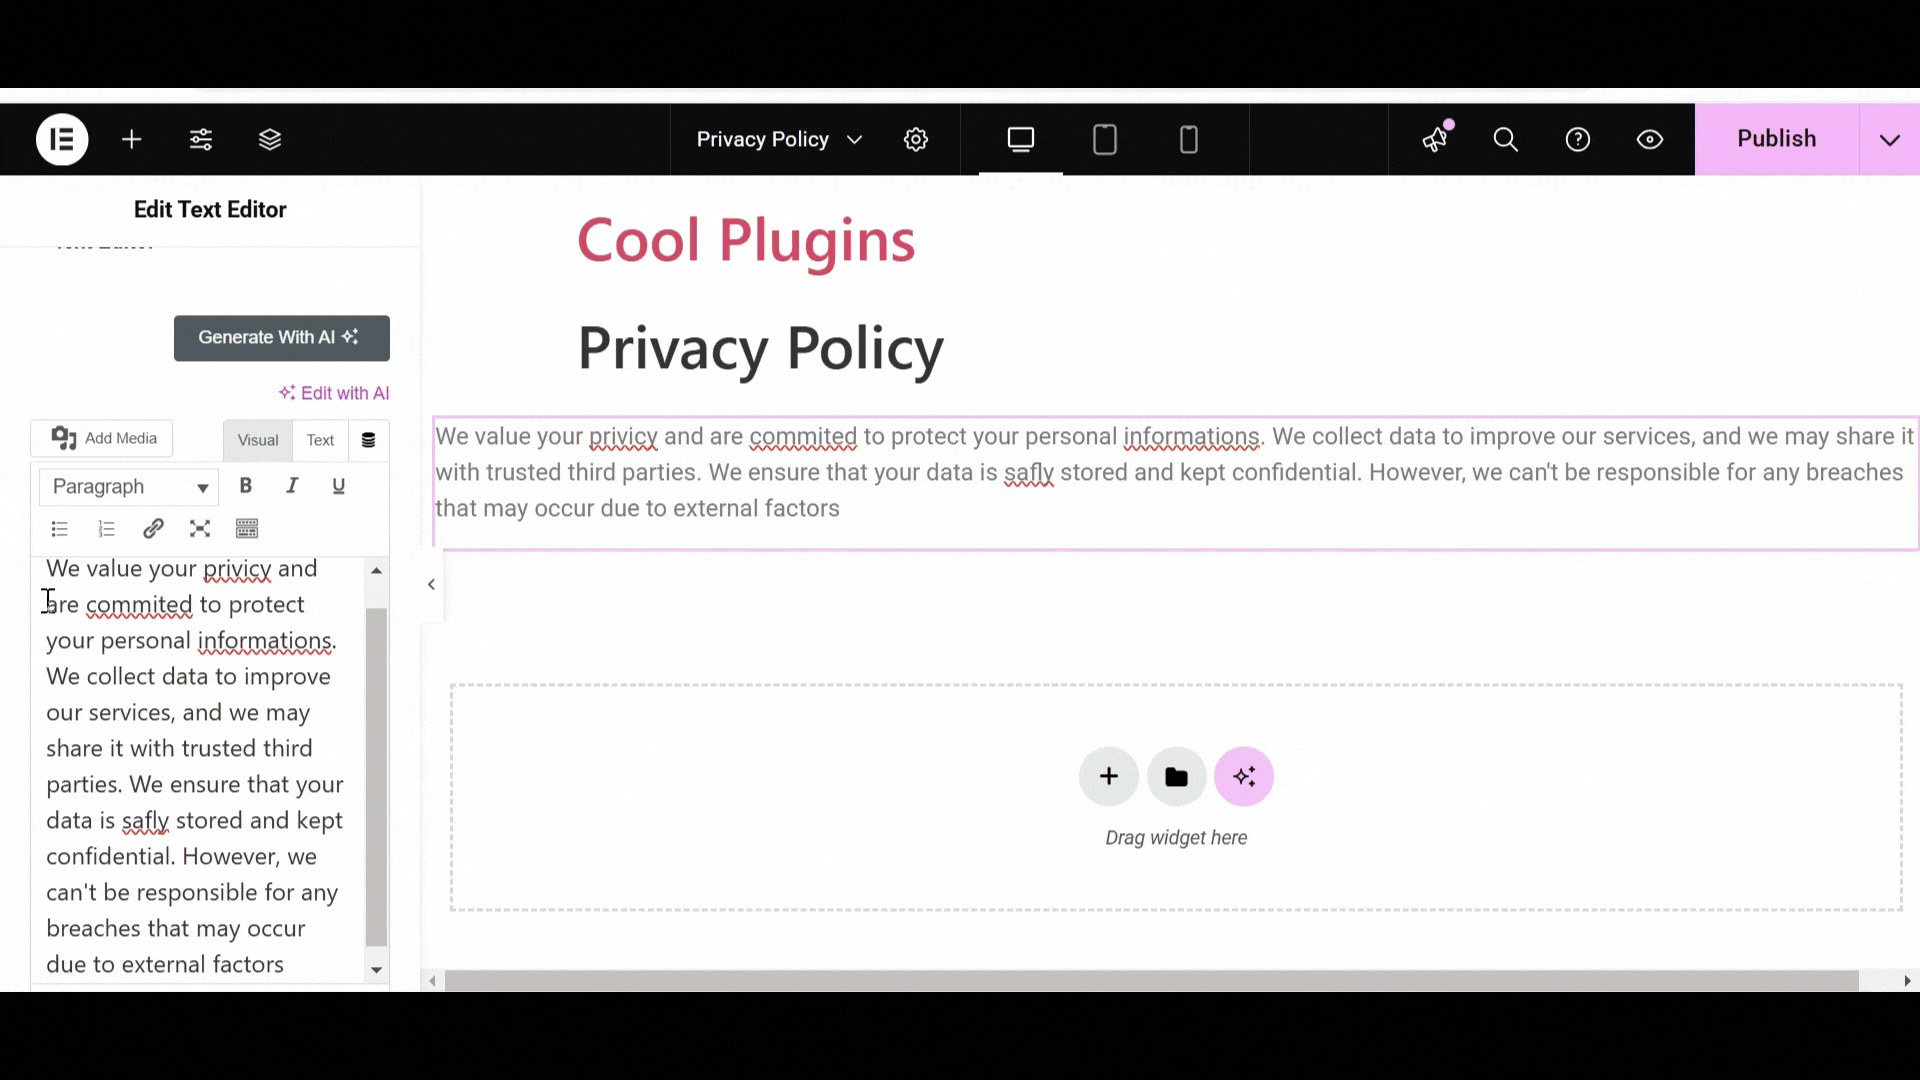Open the Elementor logo menu

[62, 139]
